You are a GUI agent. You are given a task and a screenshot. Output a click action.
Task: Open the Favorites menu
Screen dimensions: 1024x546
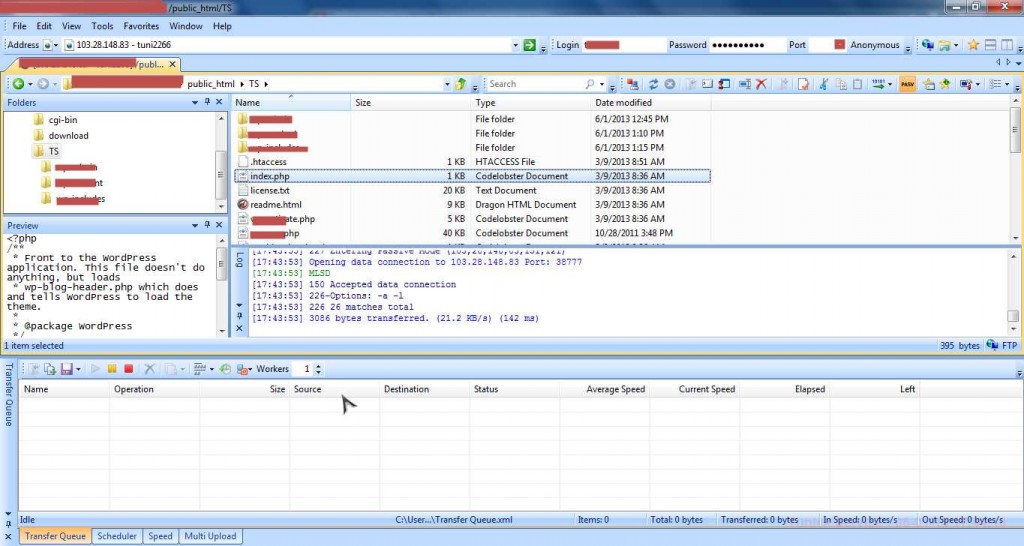(141, 26)
